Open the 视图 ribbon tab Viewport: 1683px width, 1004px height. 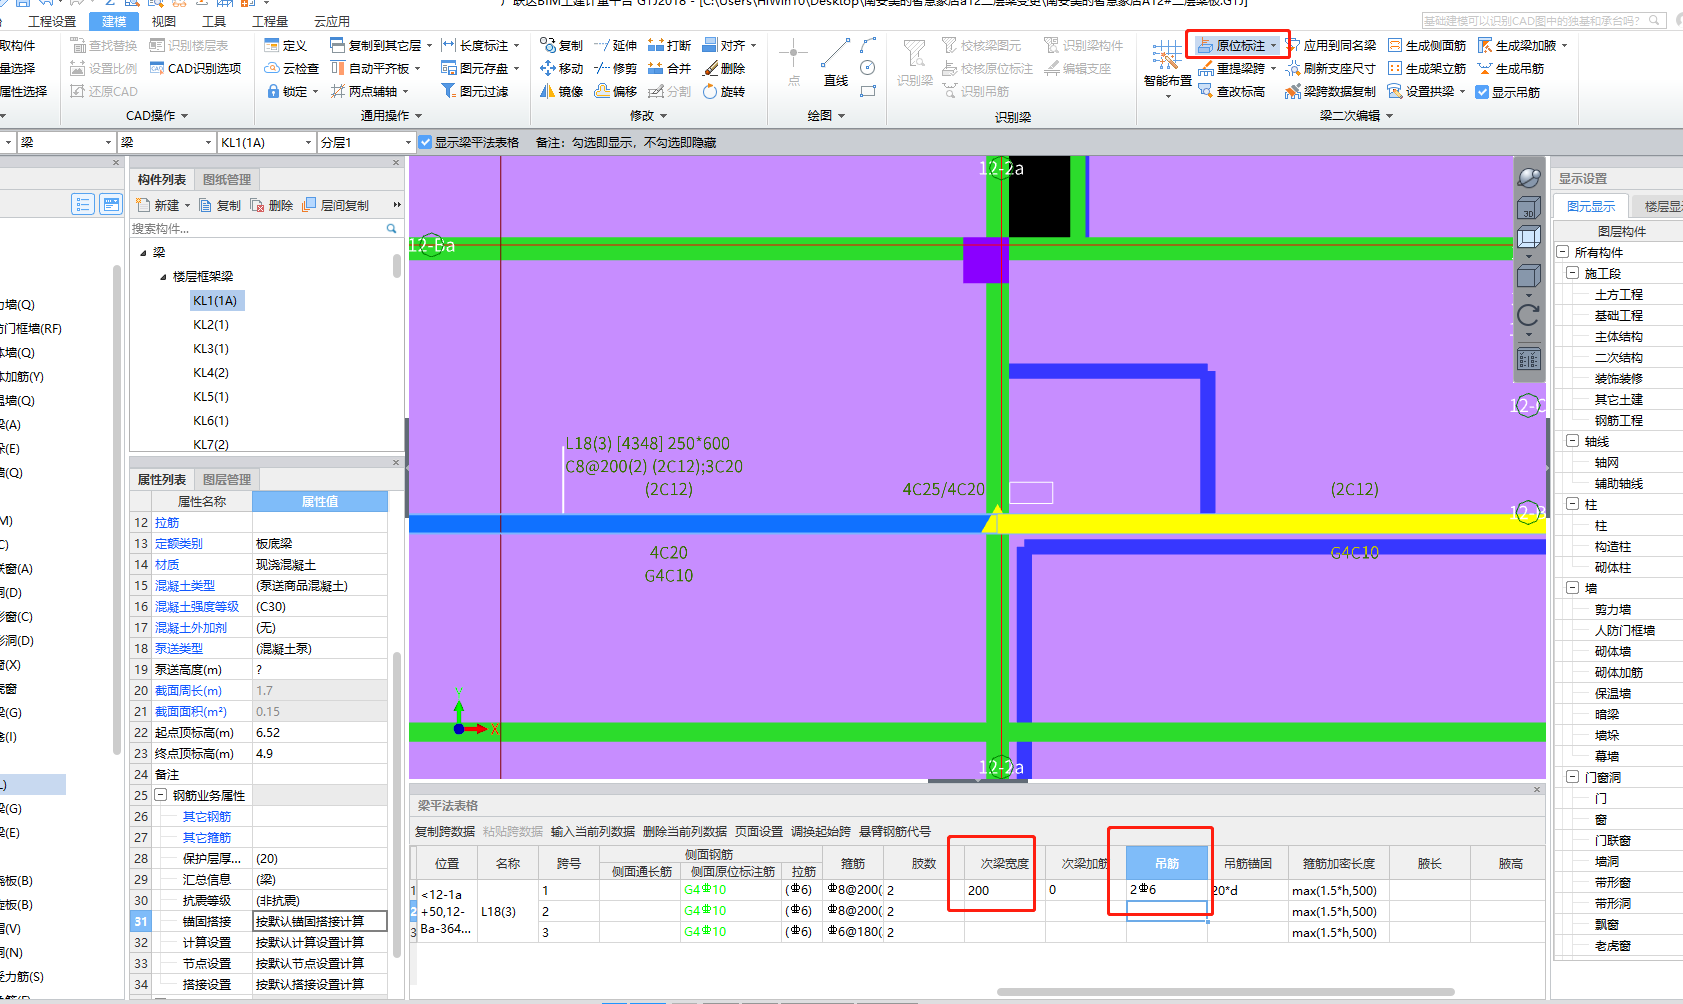164,21
